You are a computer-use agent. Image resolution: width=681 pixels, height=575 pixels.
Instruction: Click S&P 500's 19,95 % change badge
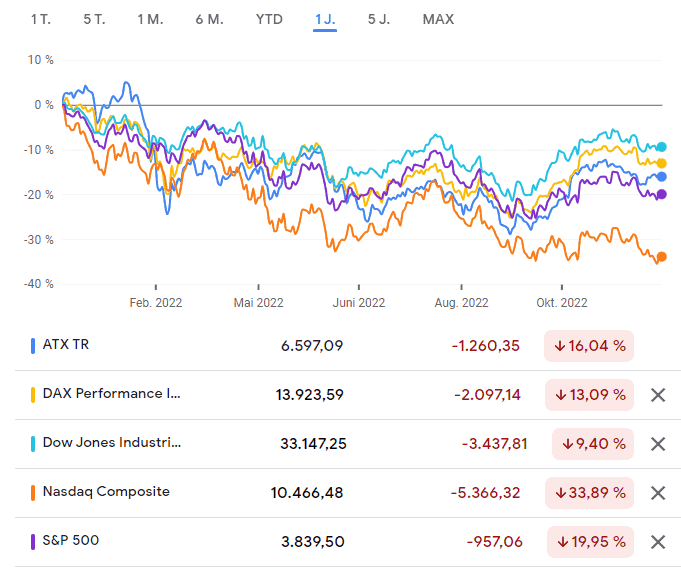pos(590,542)
